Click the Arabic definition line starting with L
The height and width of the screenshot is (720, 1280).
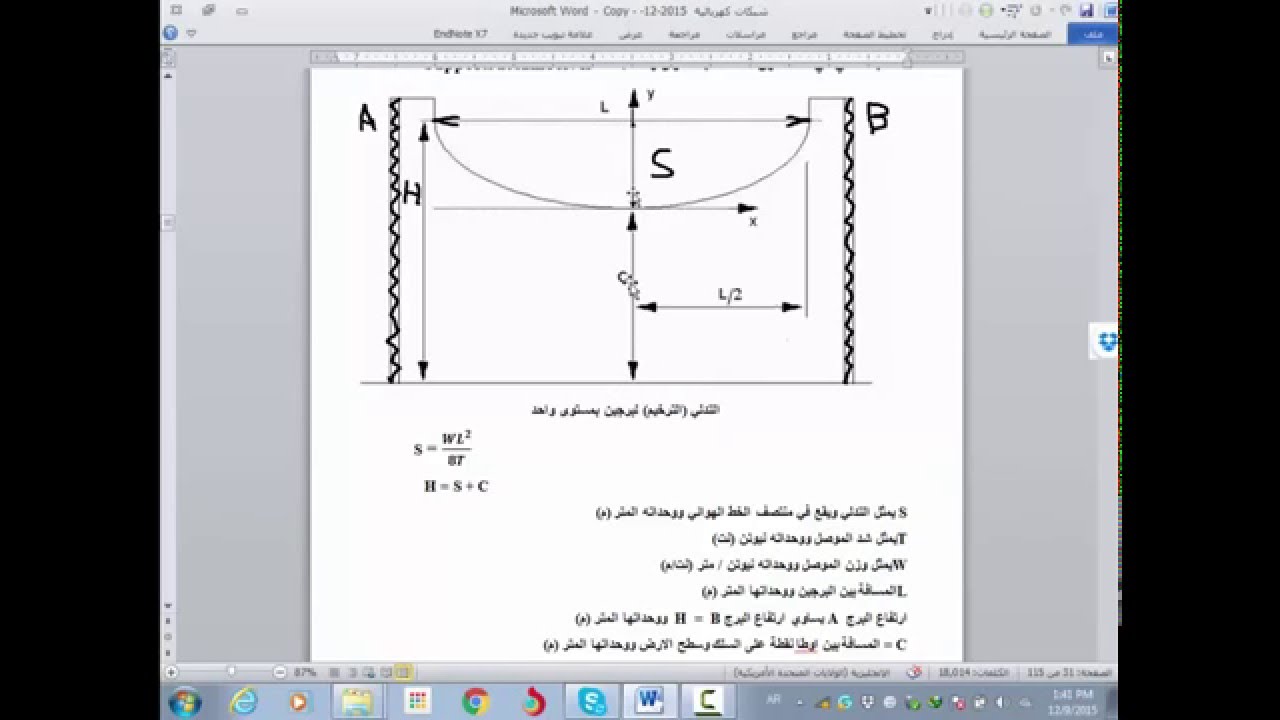coord(805,591)
